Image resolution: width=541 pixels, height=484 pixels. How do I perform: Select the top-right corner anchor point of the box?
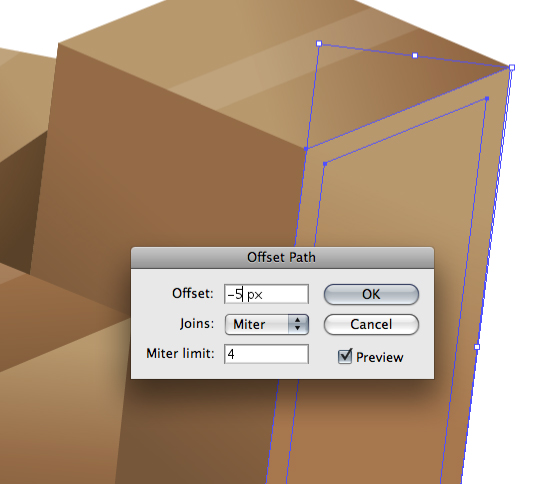click(512, 68)
